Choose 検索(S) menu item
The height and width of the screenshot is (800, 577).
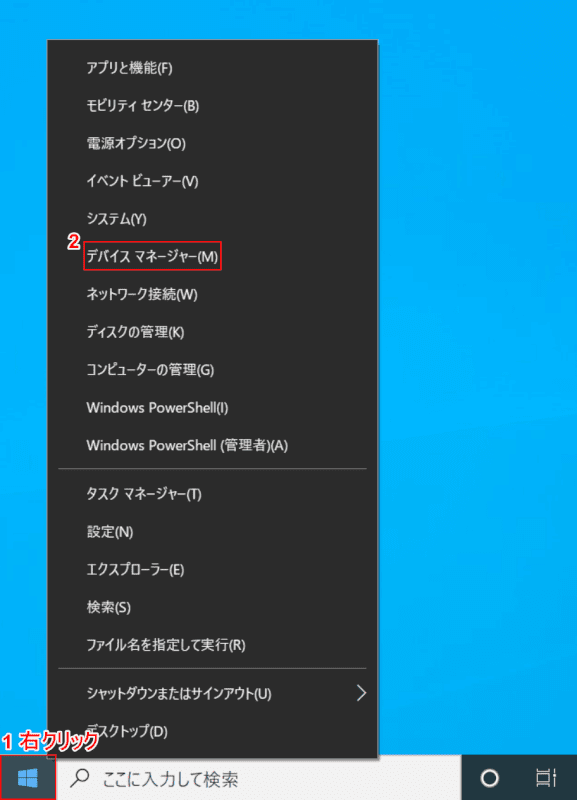pyautogui.click(x=212, y=607)
